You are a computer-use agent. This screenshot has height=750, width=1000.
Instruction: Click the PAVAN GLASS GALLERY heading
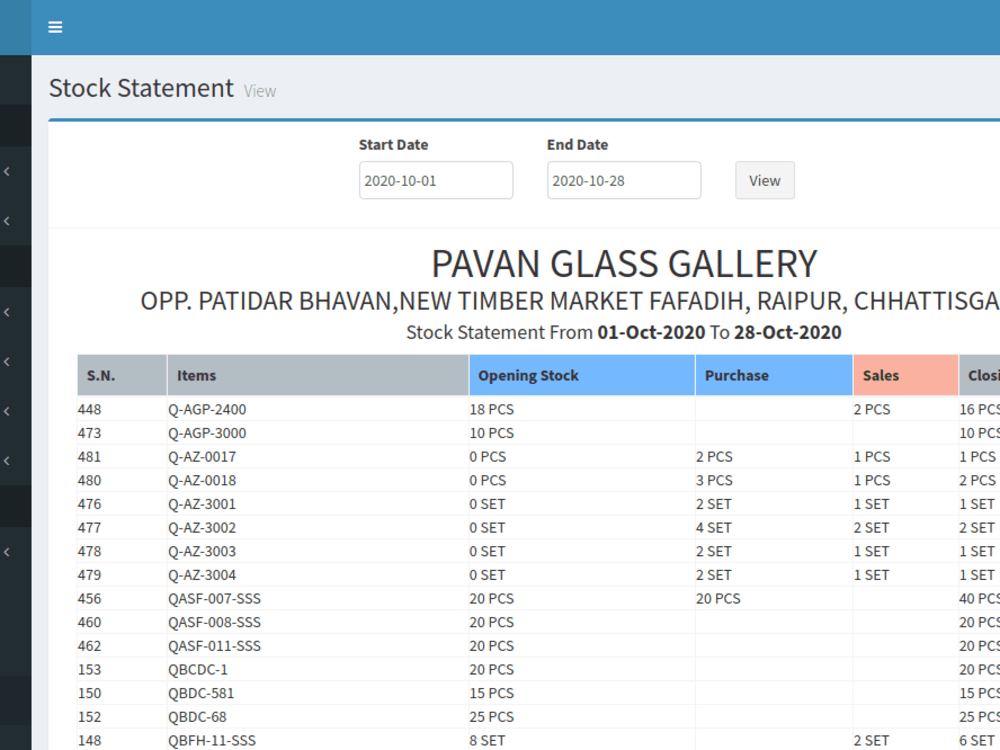[x=624, y=263]
